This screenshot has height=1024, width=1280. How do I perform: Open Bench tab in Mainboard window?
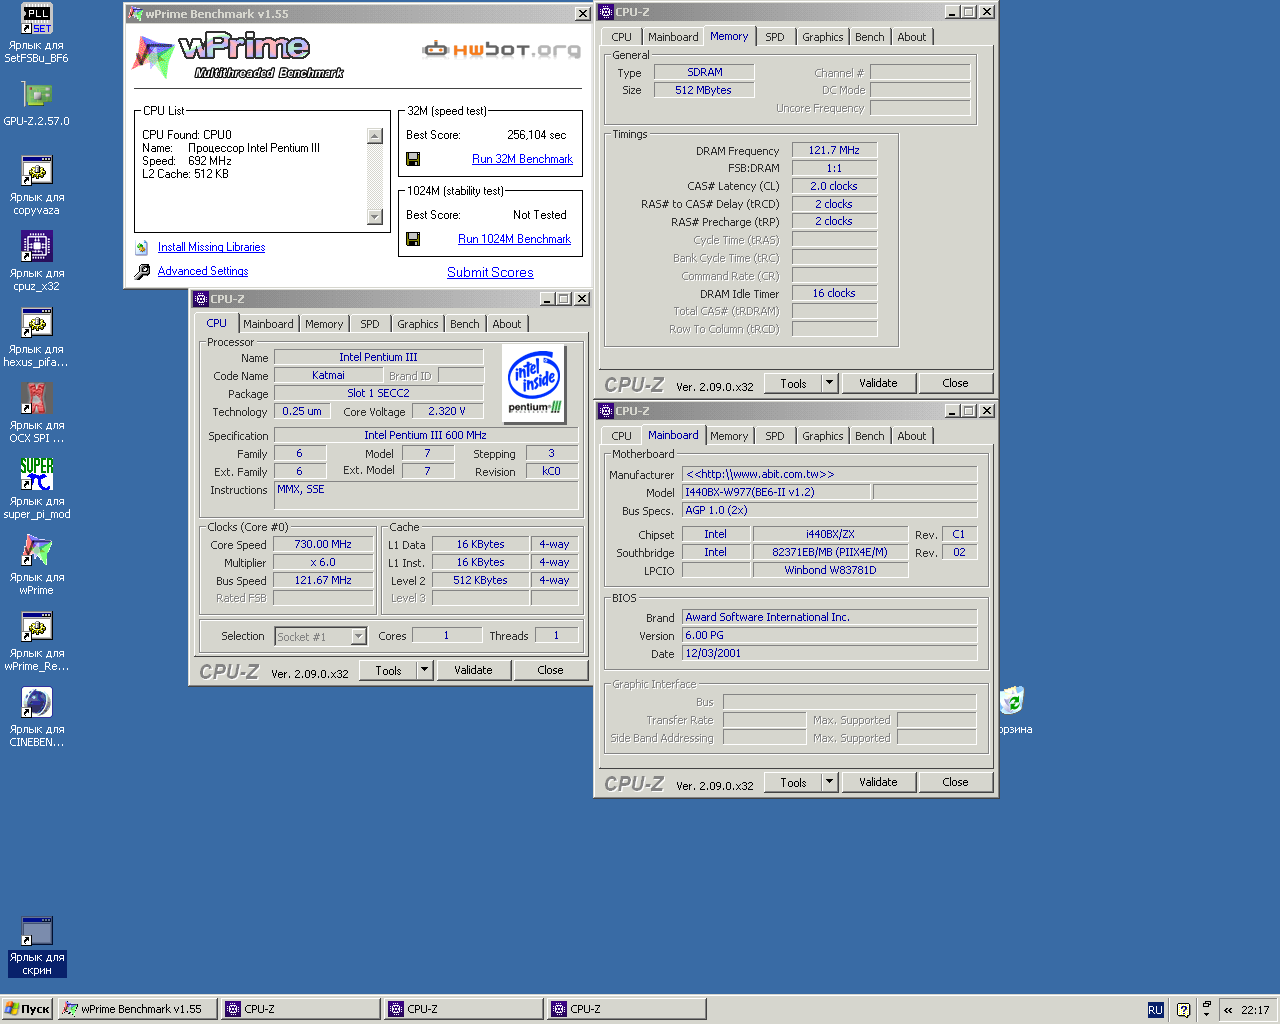pyautogui.click(x=870, y=436)
